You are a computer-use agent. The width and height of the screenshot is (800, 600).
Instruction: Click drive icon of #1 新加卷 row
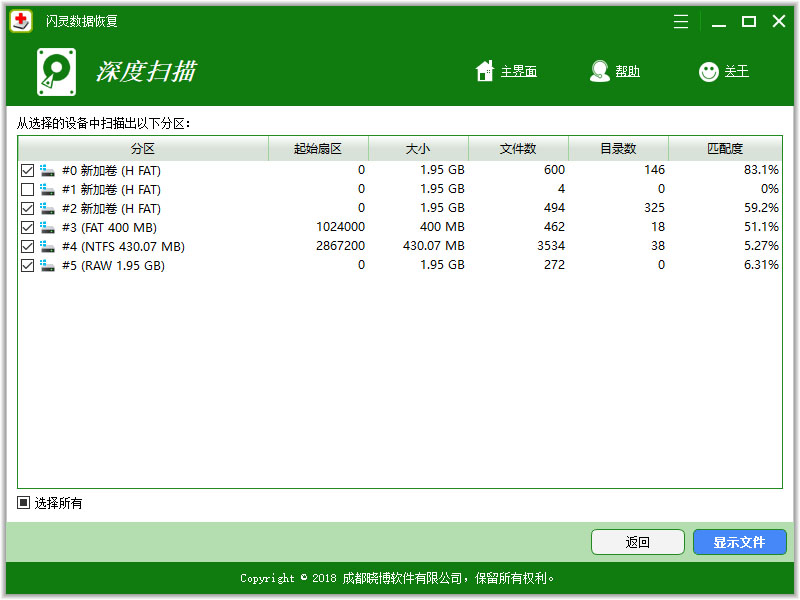pos(47,189)
